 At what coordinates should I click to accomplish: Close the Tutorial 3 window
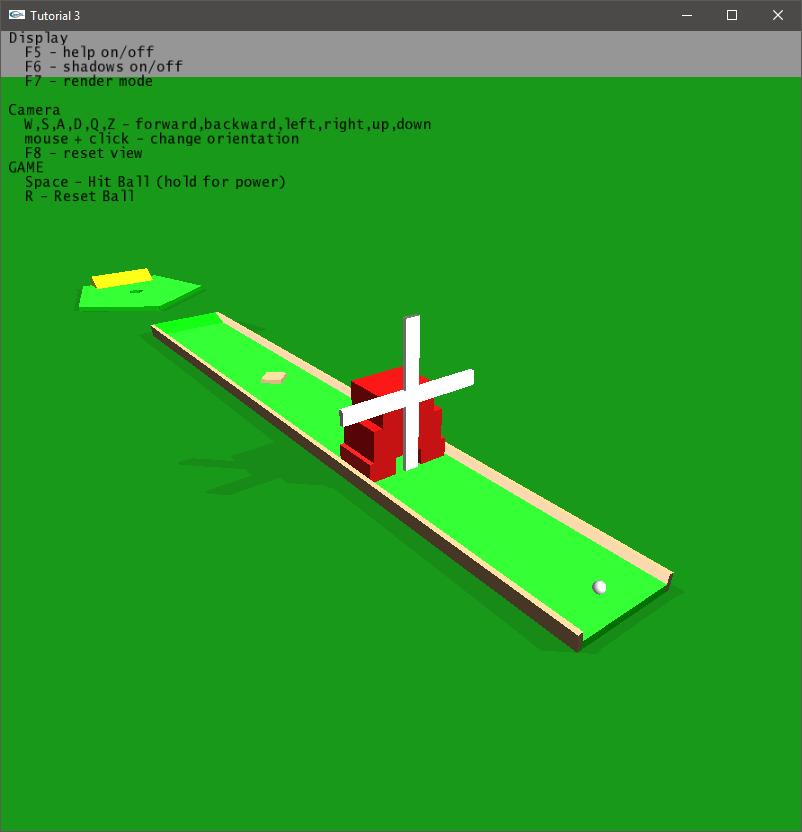(x=778, y=15)
